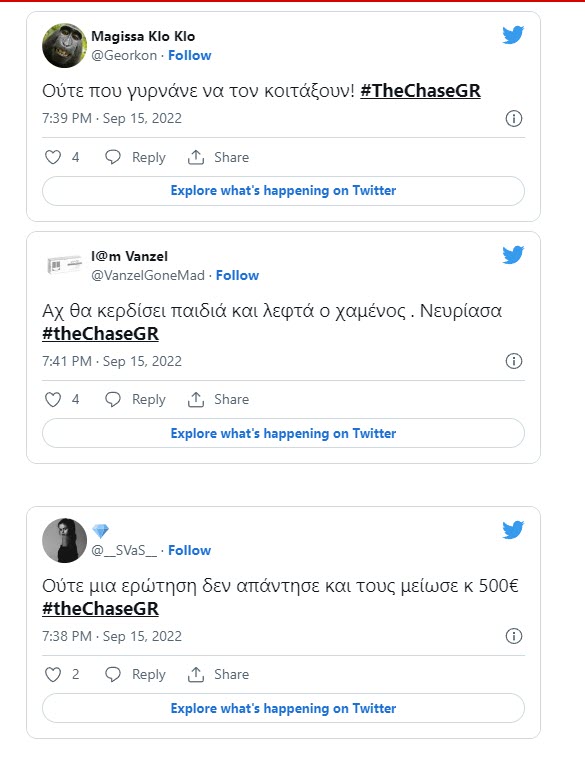
Task: Click the Twitter bird icon on Magissa Klo Klo's tweet
Action: tap(513, 35)
